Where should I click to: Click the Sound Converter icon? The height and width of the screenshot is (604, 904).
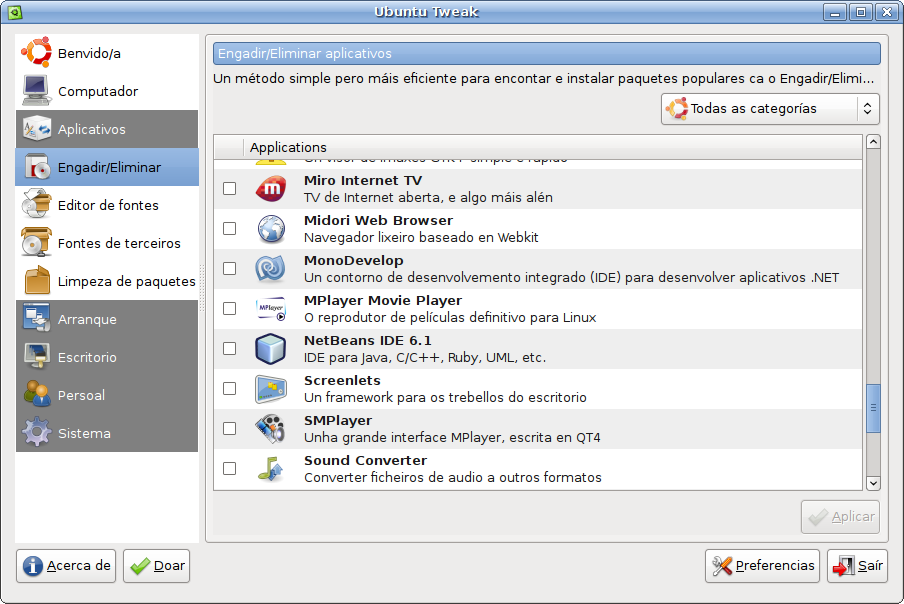(x=271, y=469)
